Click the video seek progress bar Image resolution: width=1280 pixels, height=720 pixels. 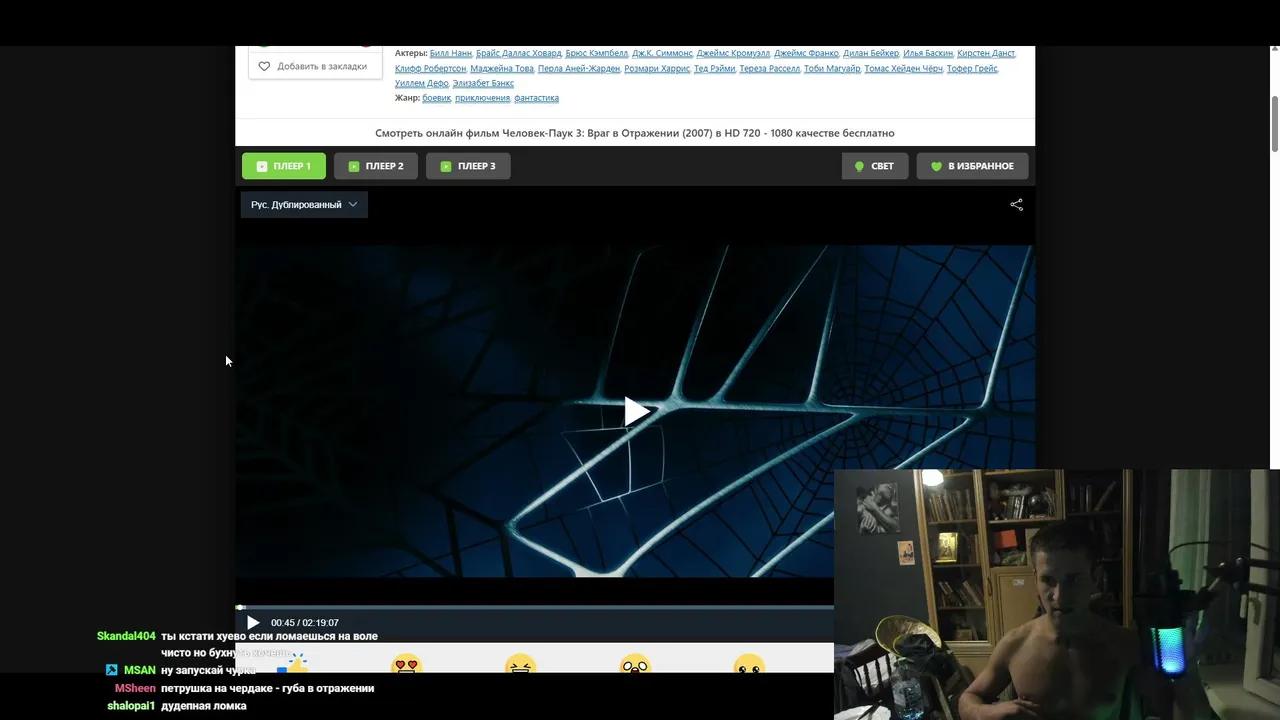pyautogui.click(x=535, y=607)
